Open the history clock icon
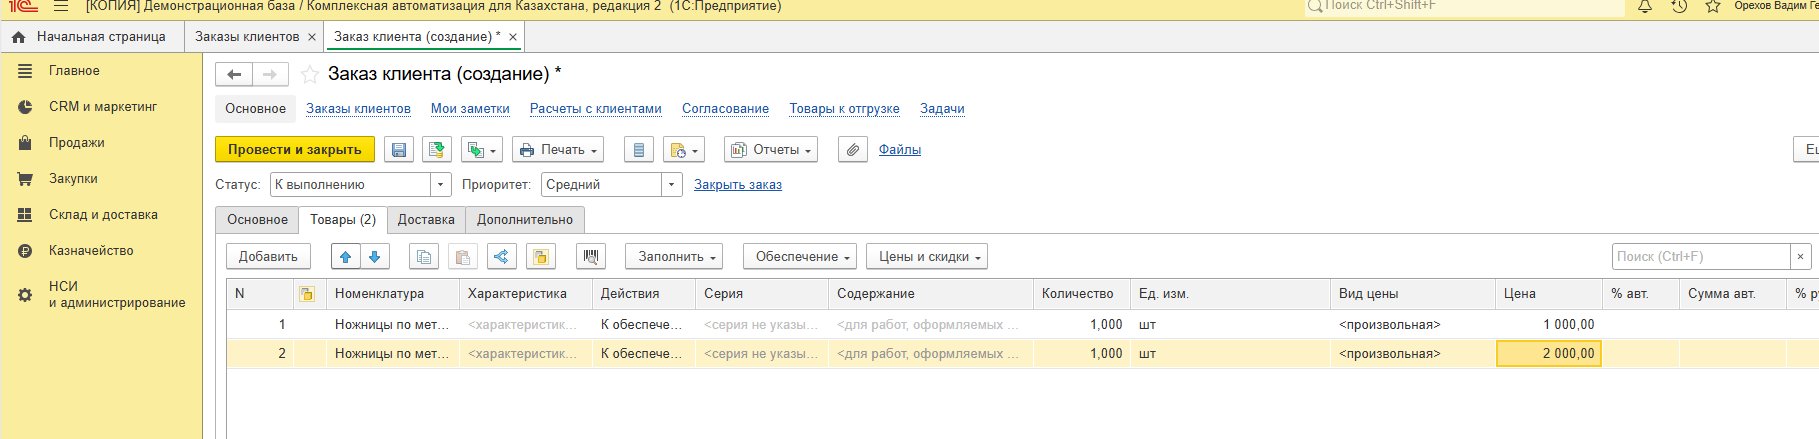Viewport: 1819px width, 439px height. [1679, 6]
